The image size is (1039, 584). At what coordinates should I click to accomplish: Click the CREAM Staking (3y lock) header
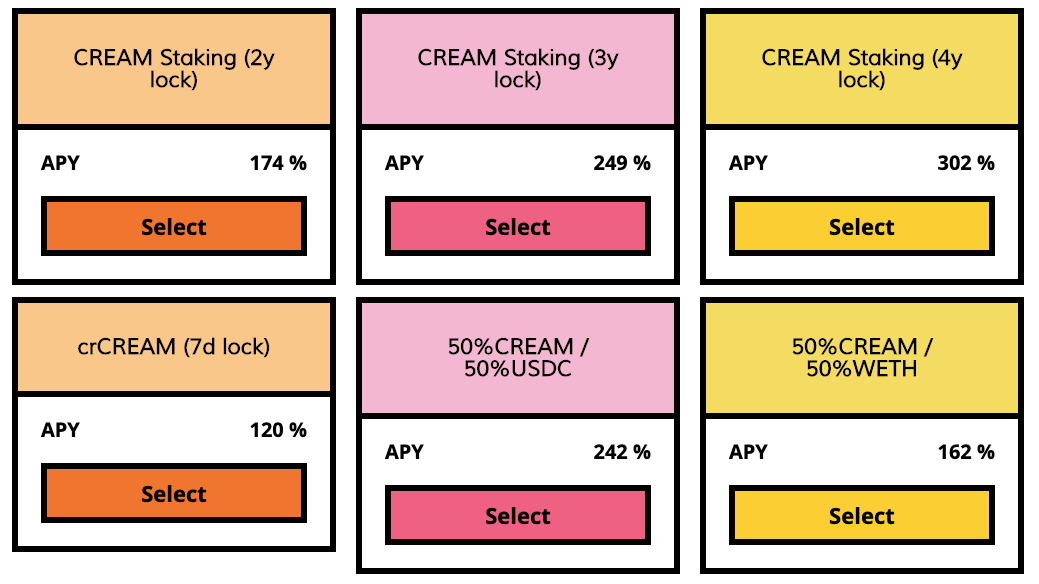tap(518, 68)
